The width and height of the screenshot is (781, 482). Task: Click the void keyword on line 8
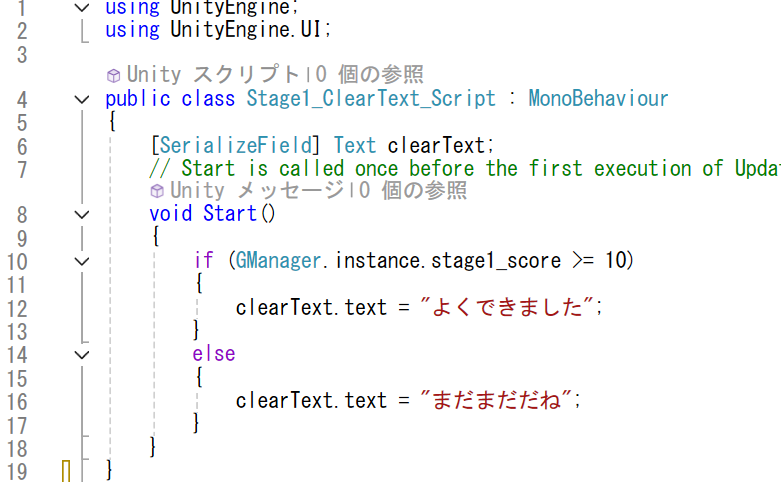170,214
